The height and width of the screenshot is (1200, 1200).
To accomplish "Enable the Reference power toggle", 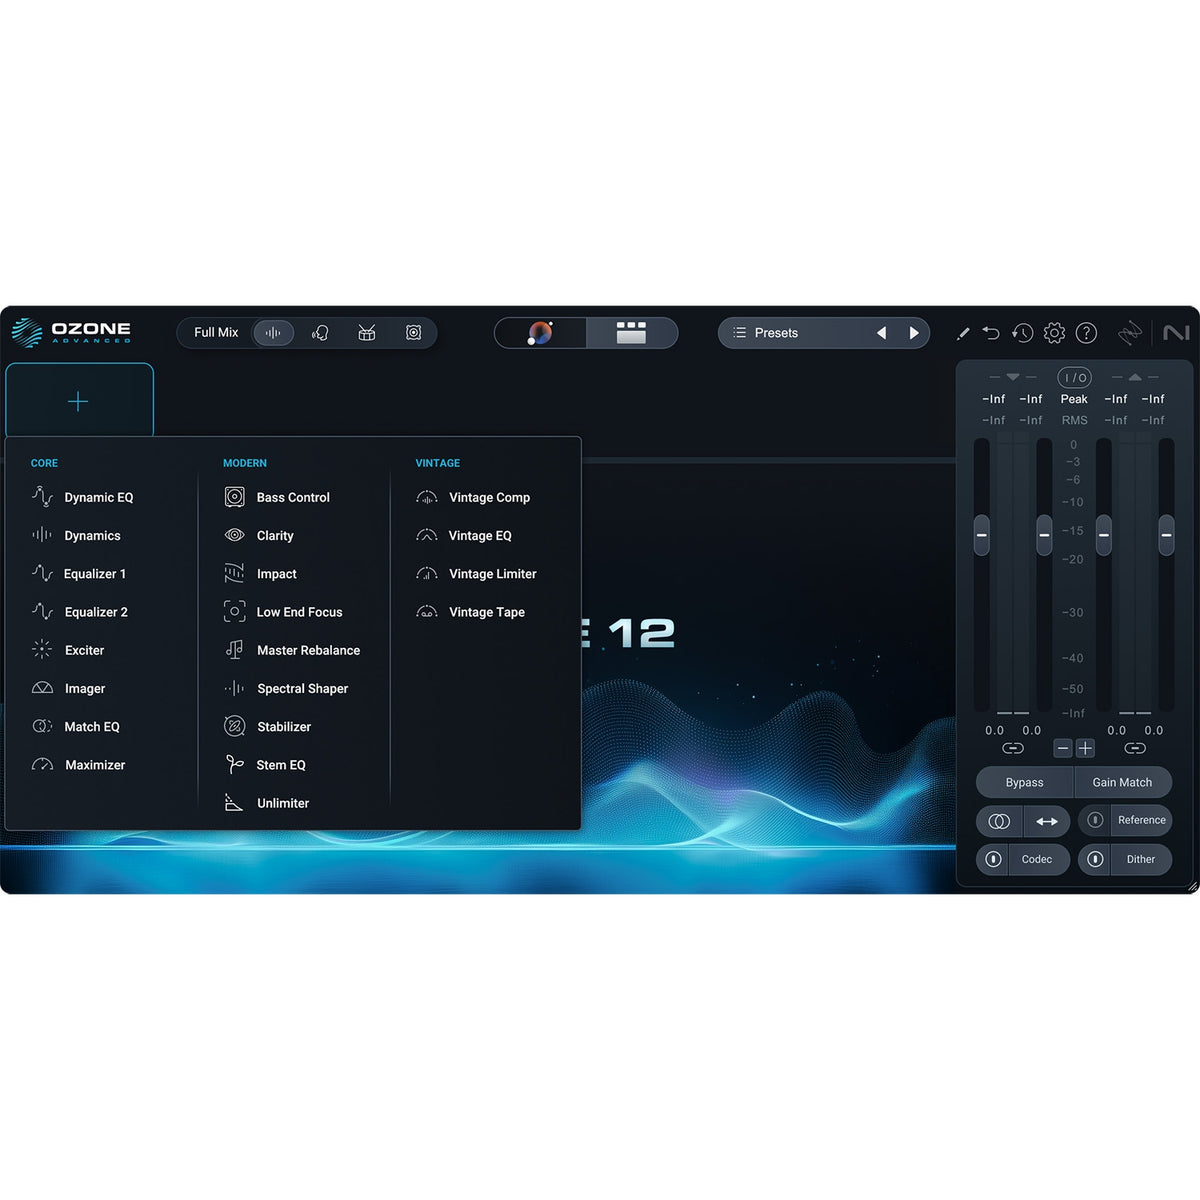I will click(1095, 820).
